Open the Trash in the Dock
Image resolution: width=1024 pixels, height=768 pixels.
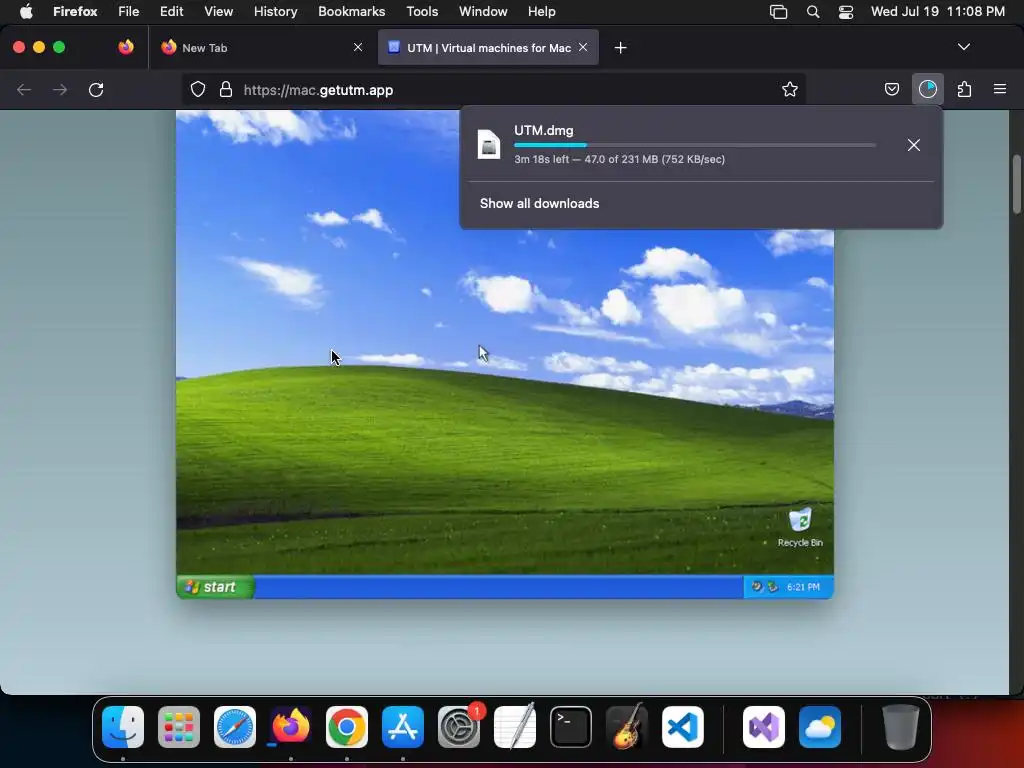click(901, 726)
